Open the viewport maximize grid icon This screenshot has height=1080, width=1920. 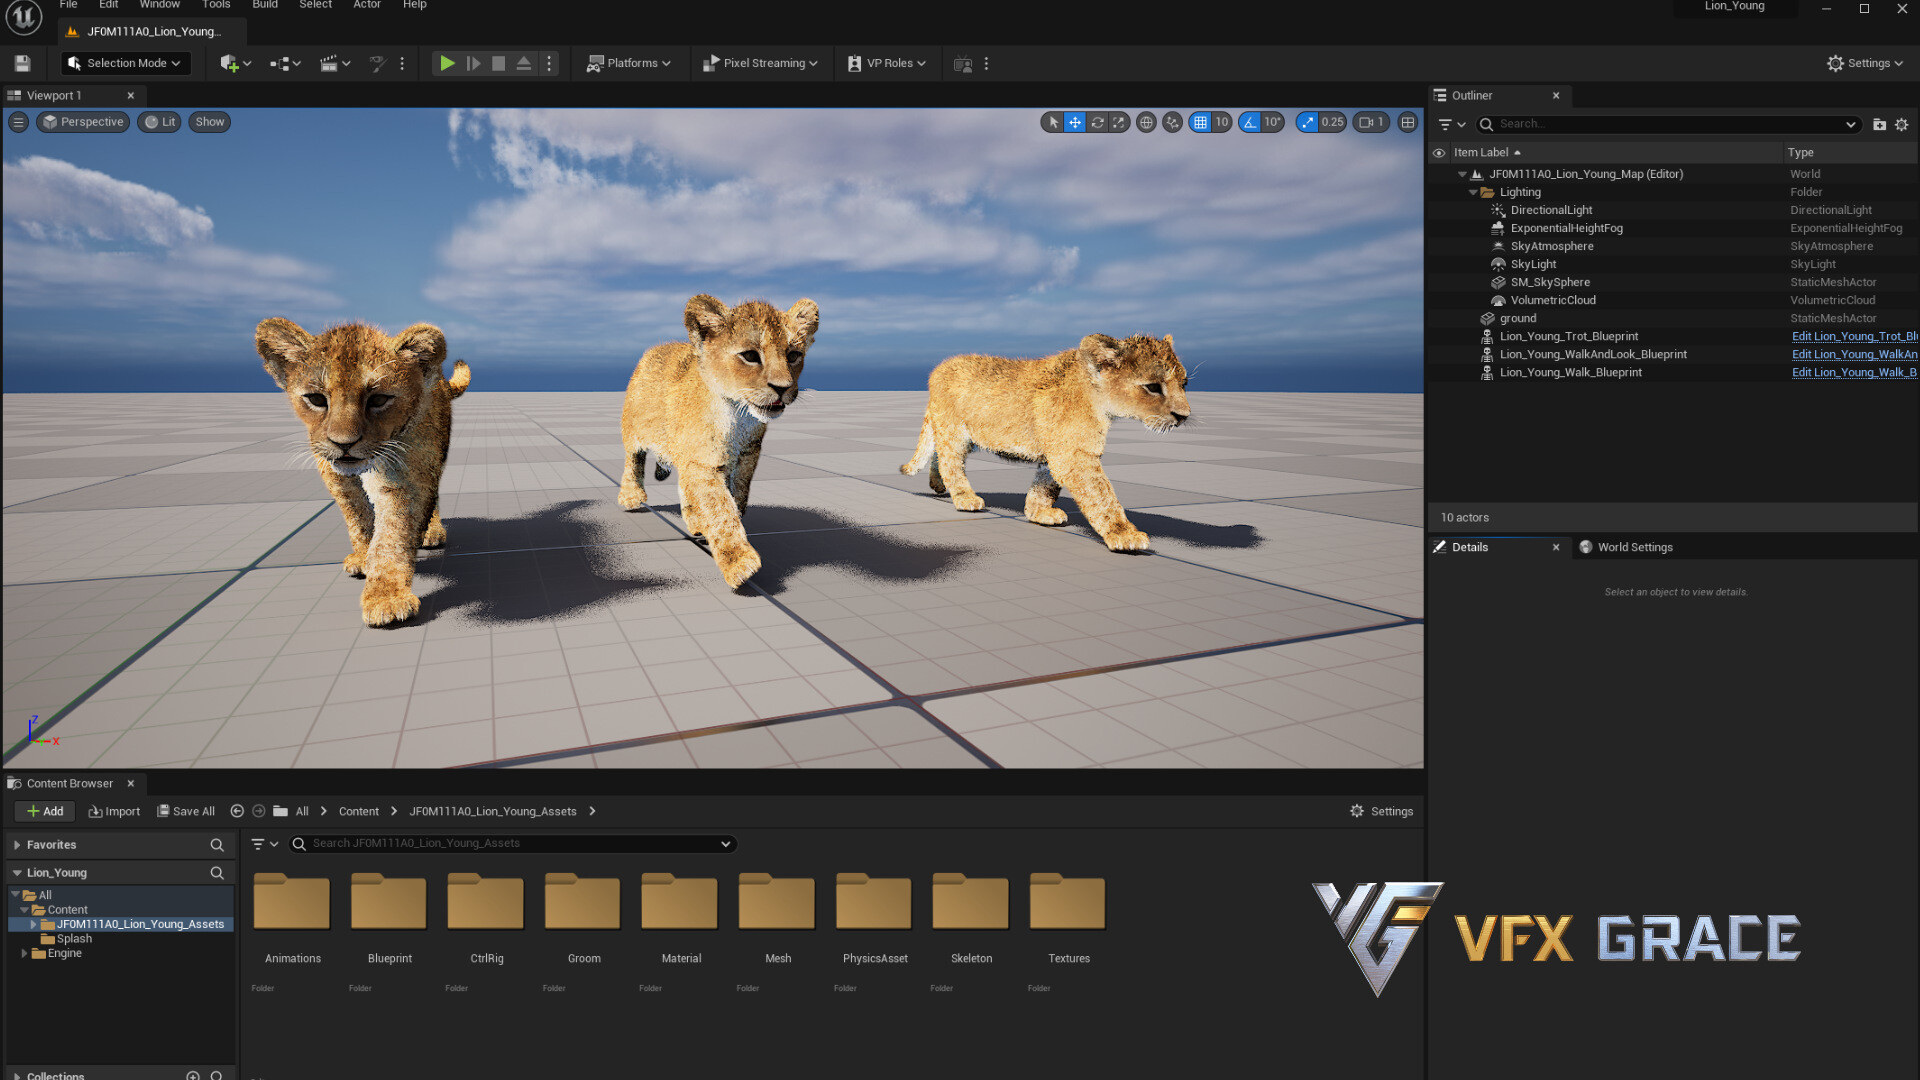(1407, 121)
